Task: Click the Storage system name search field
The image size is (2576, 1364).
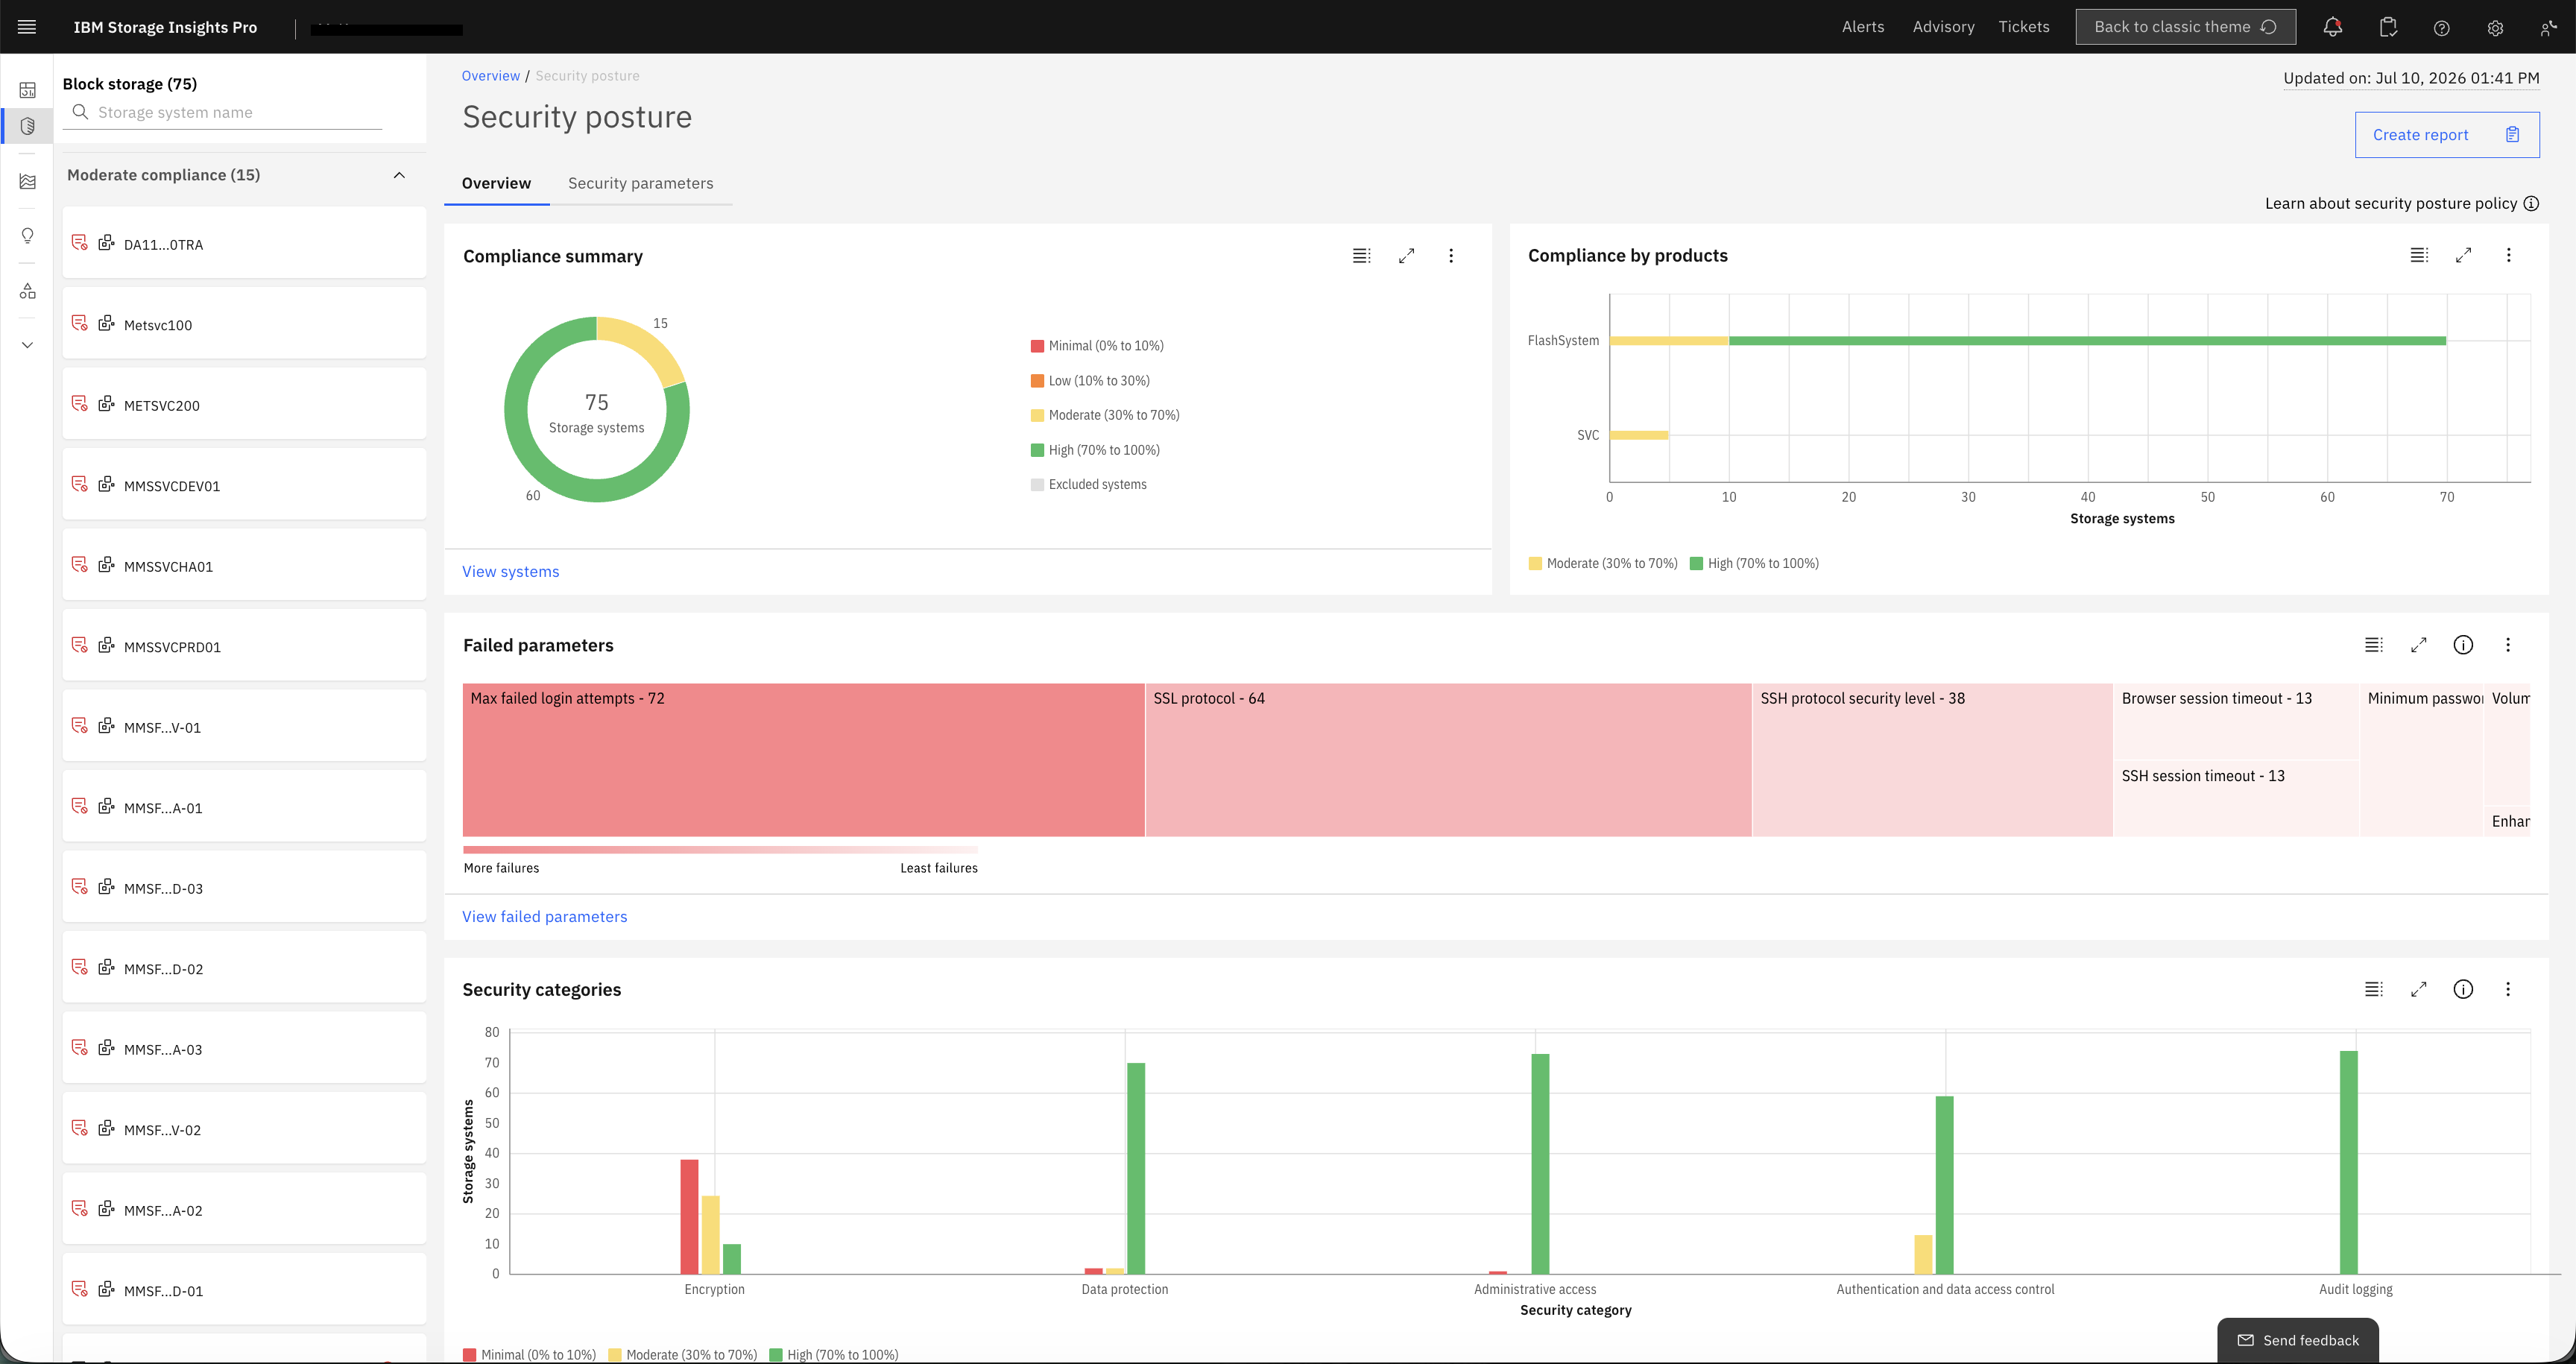Action: (x=223, y=113)
